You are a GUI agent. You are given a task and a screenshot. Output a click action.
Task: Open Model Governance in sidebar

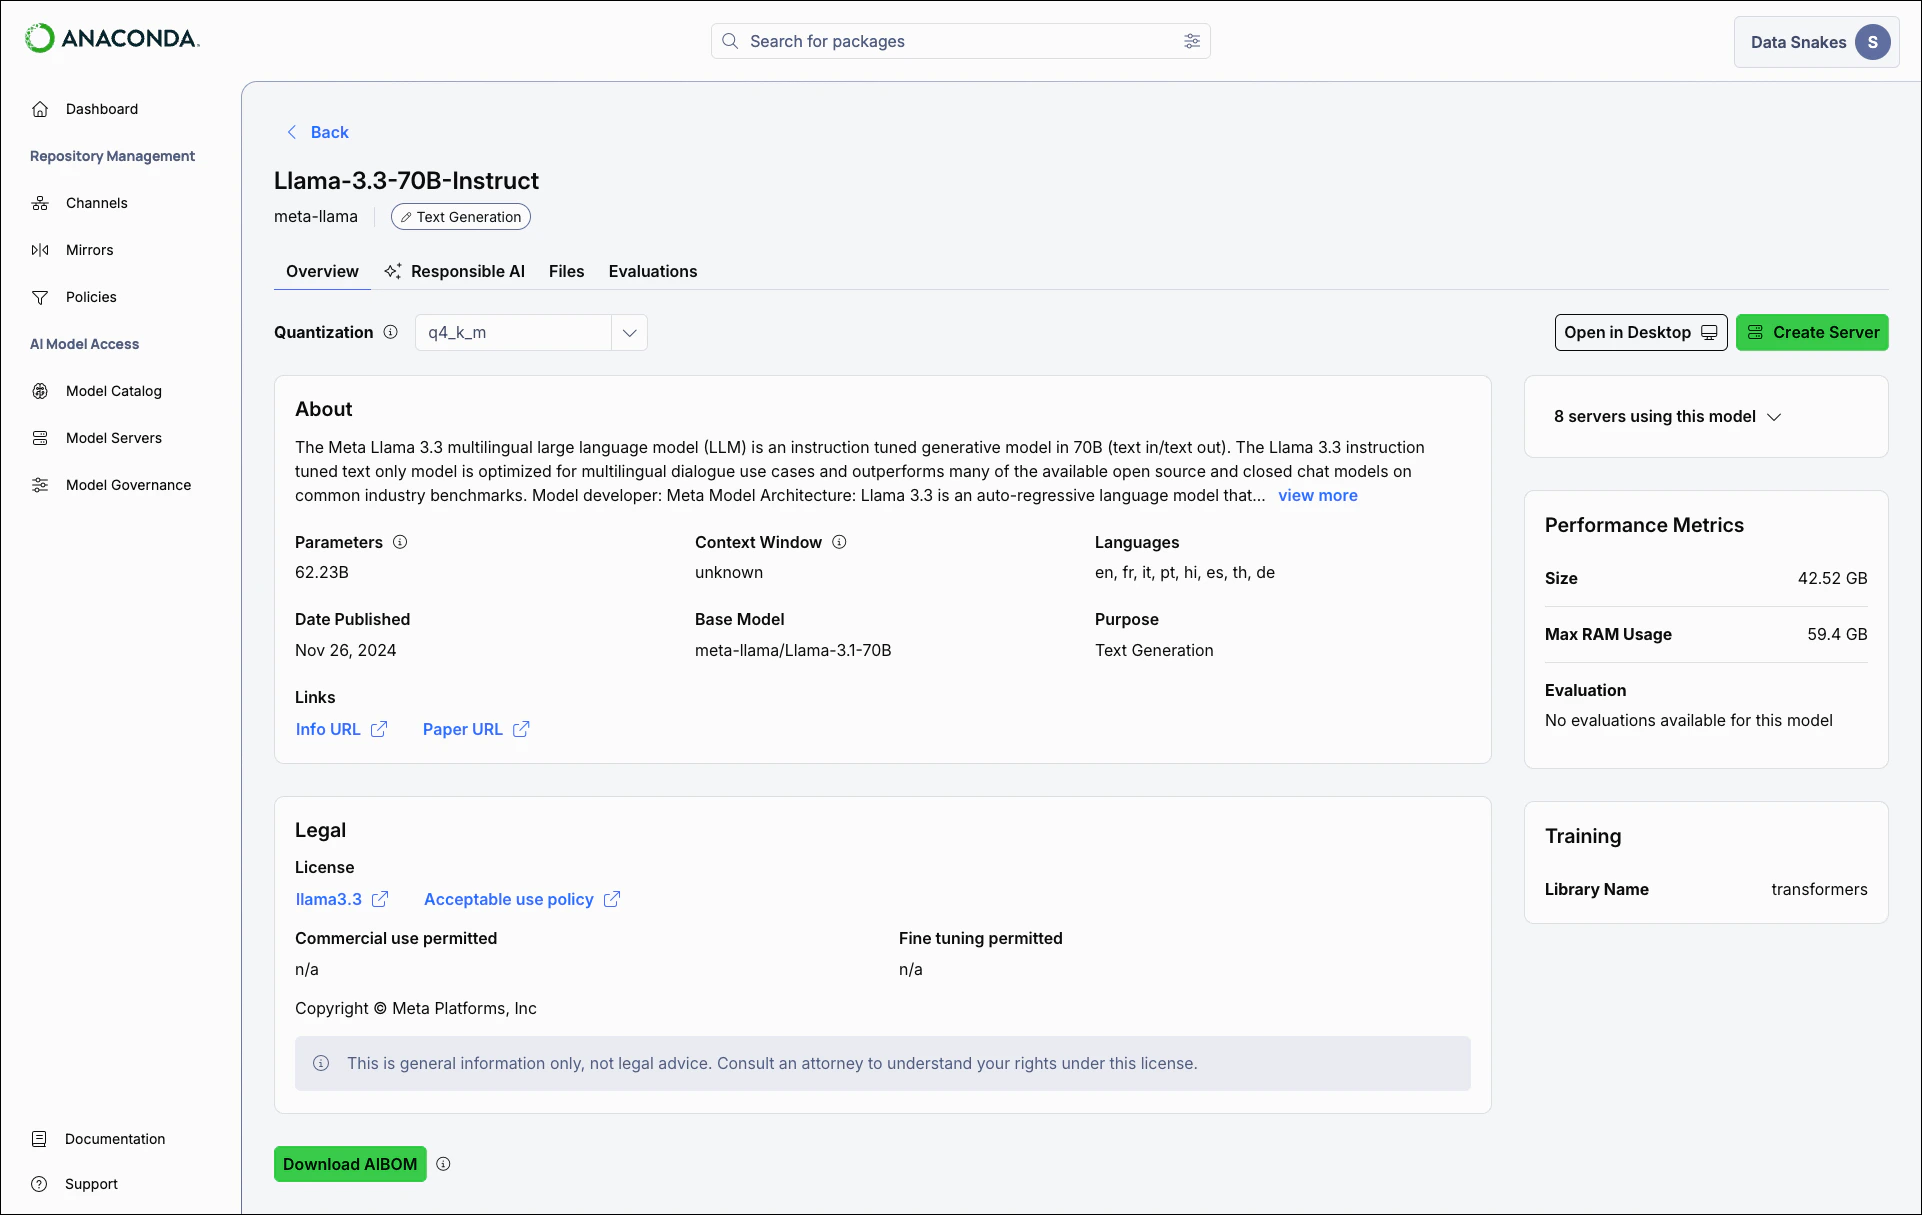tap(128, 485)
